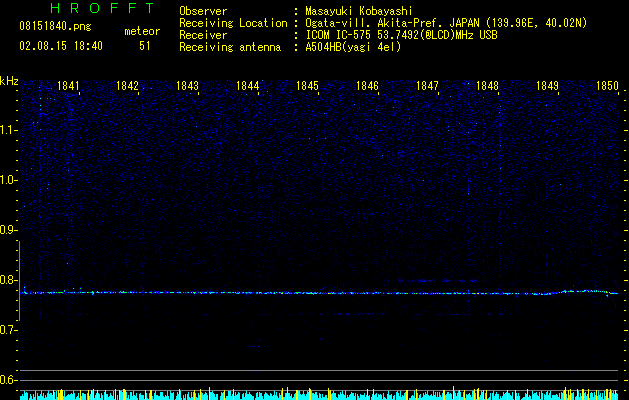Image resolution: width=629 pixels, height=400 pixels.
Task: Click time marker 1850
Action: (607, 86)
